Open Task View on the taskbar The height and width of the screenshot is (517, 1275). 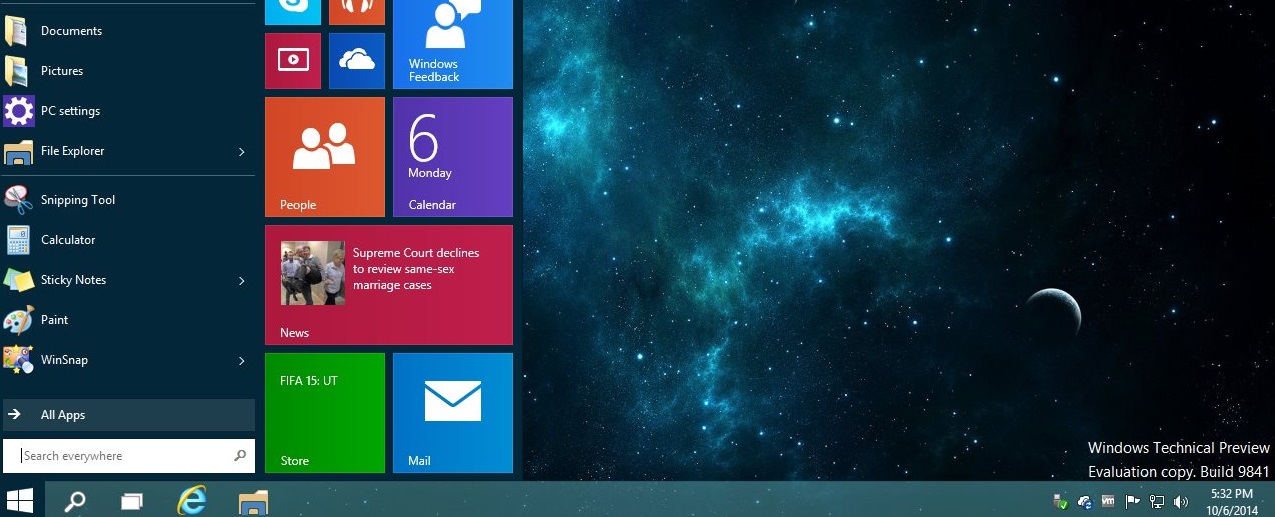132,500
